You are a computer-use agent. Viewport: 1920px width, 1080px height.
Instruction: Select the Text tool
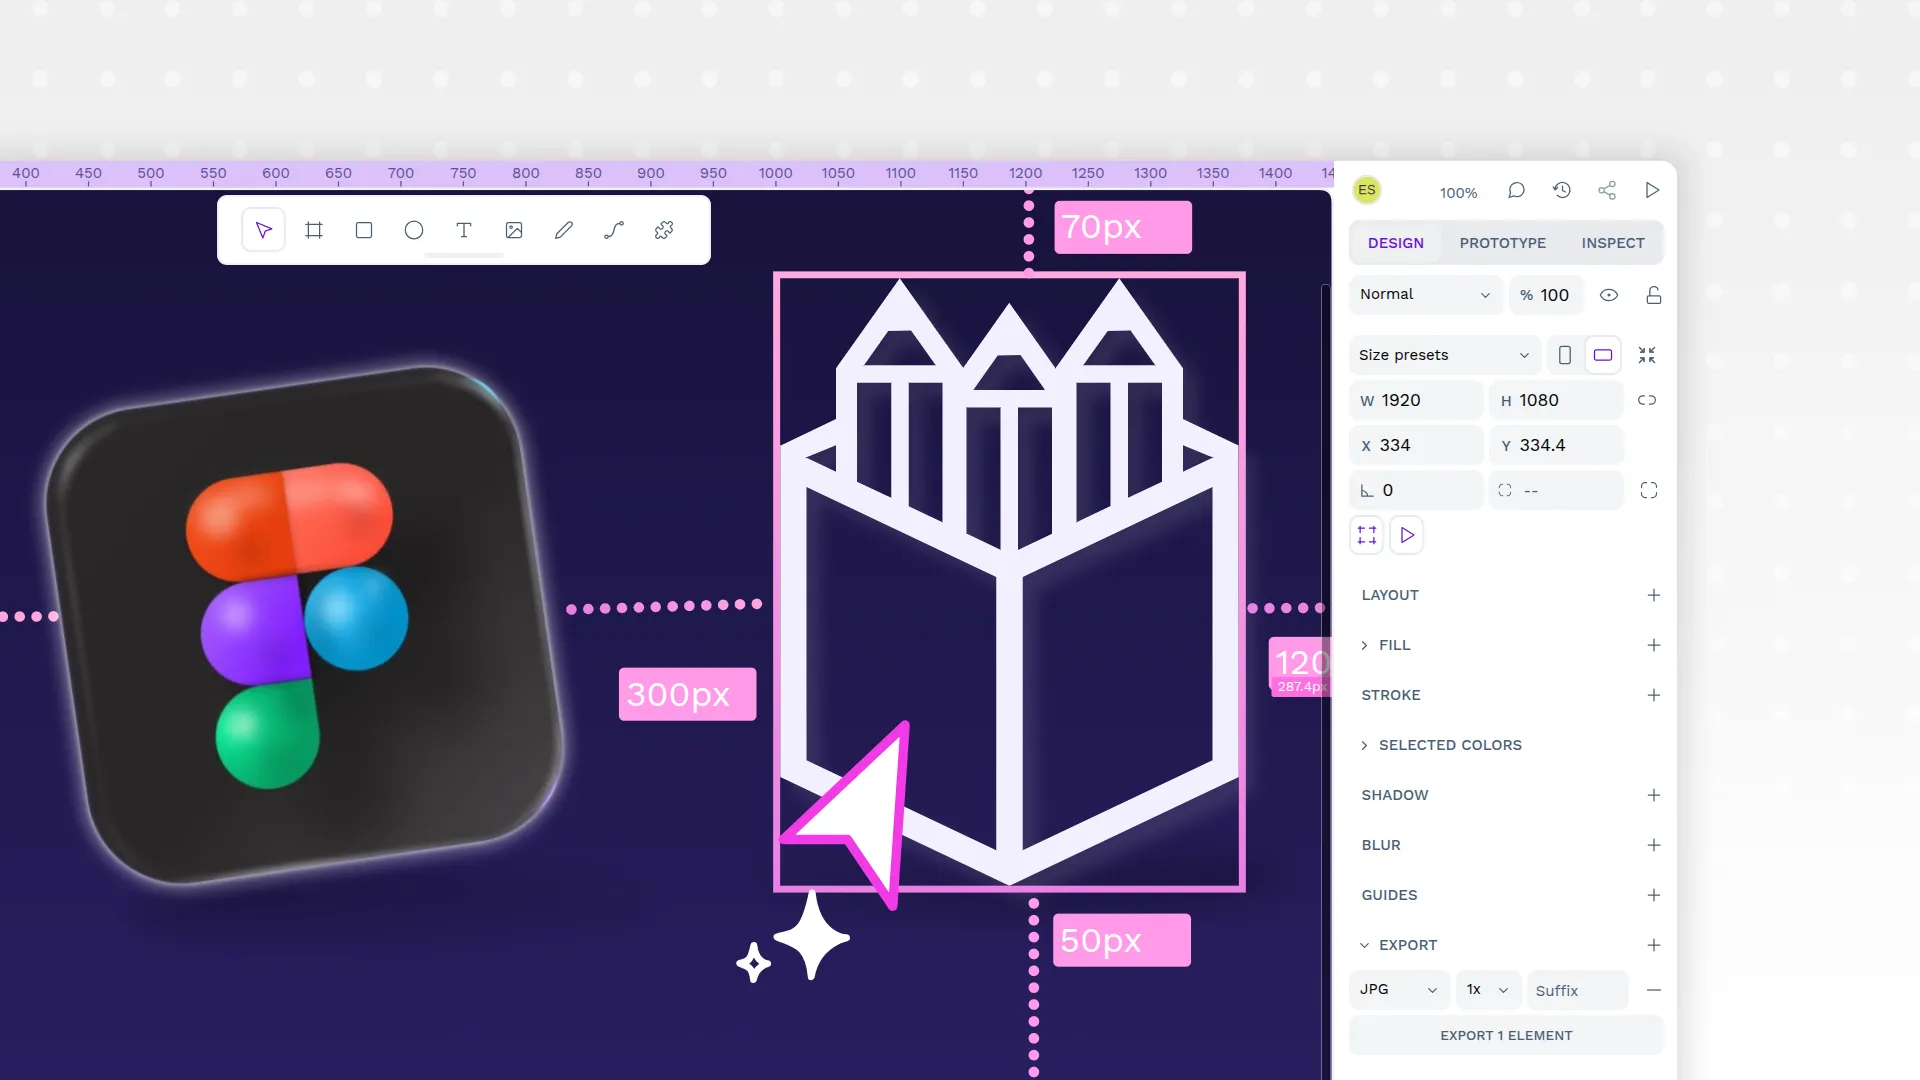tap(463, 229)
